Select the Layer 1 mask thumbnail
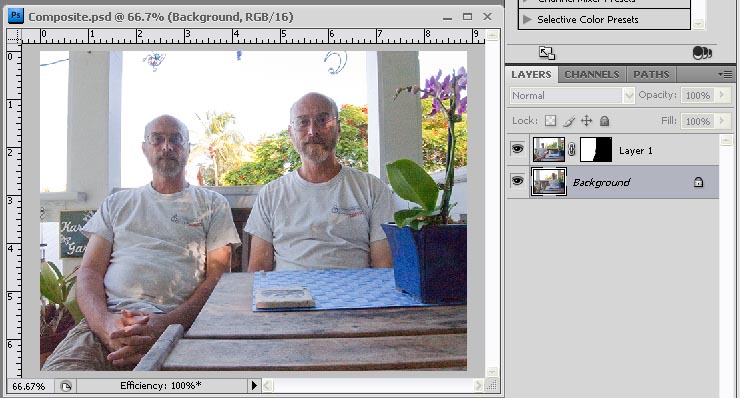Viewport: 740px width, 398px height. [x=596, y=150]
